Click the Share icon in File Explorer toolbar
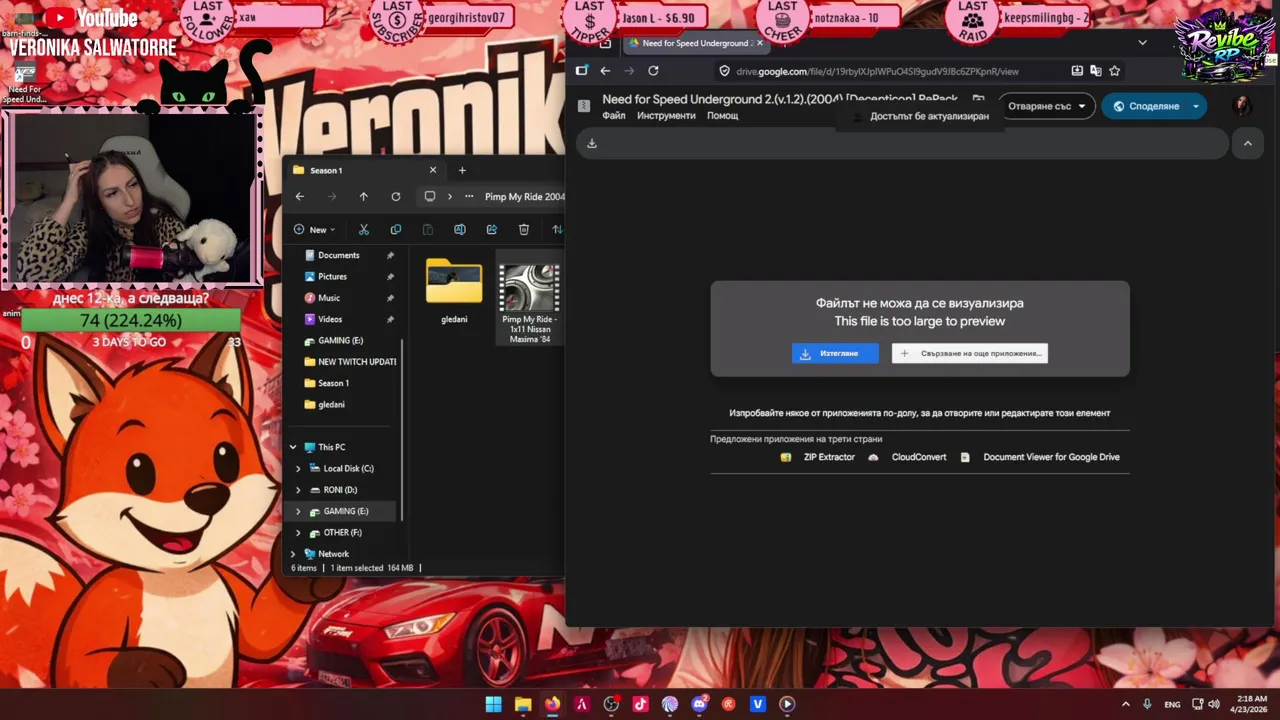 pyautogui.click(x=492, y=229)
